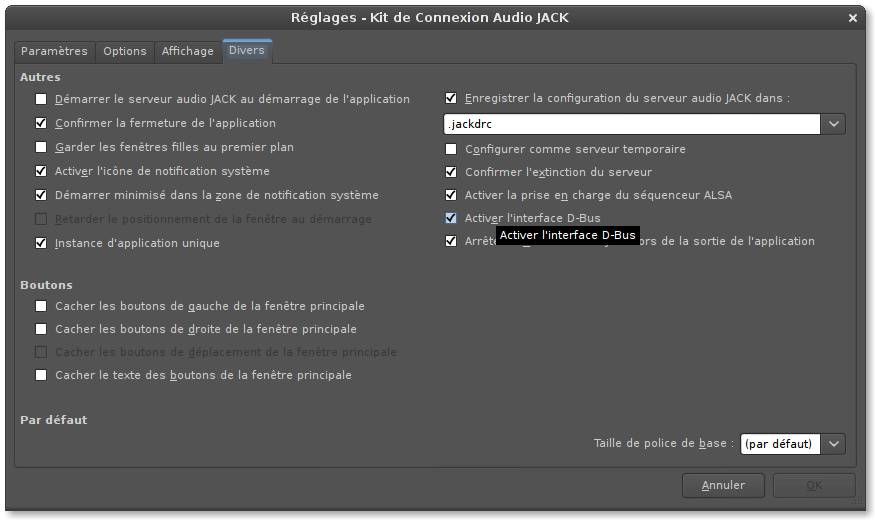Check Cacher les boutons de gauche
Viewport: 875px width, 520px height.
[x=41, y=306]
